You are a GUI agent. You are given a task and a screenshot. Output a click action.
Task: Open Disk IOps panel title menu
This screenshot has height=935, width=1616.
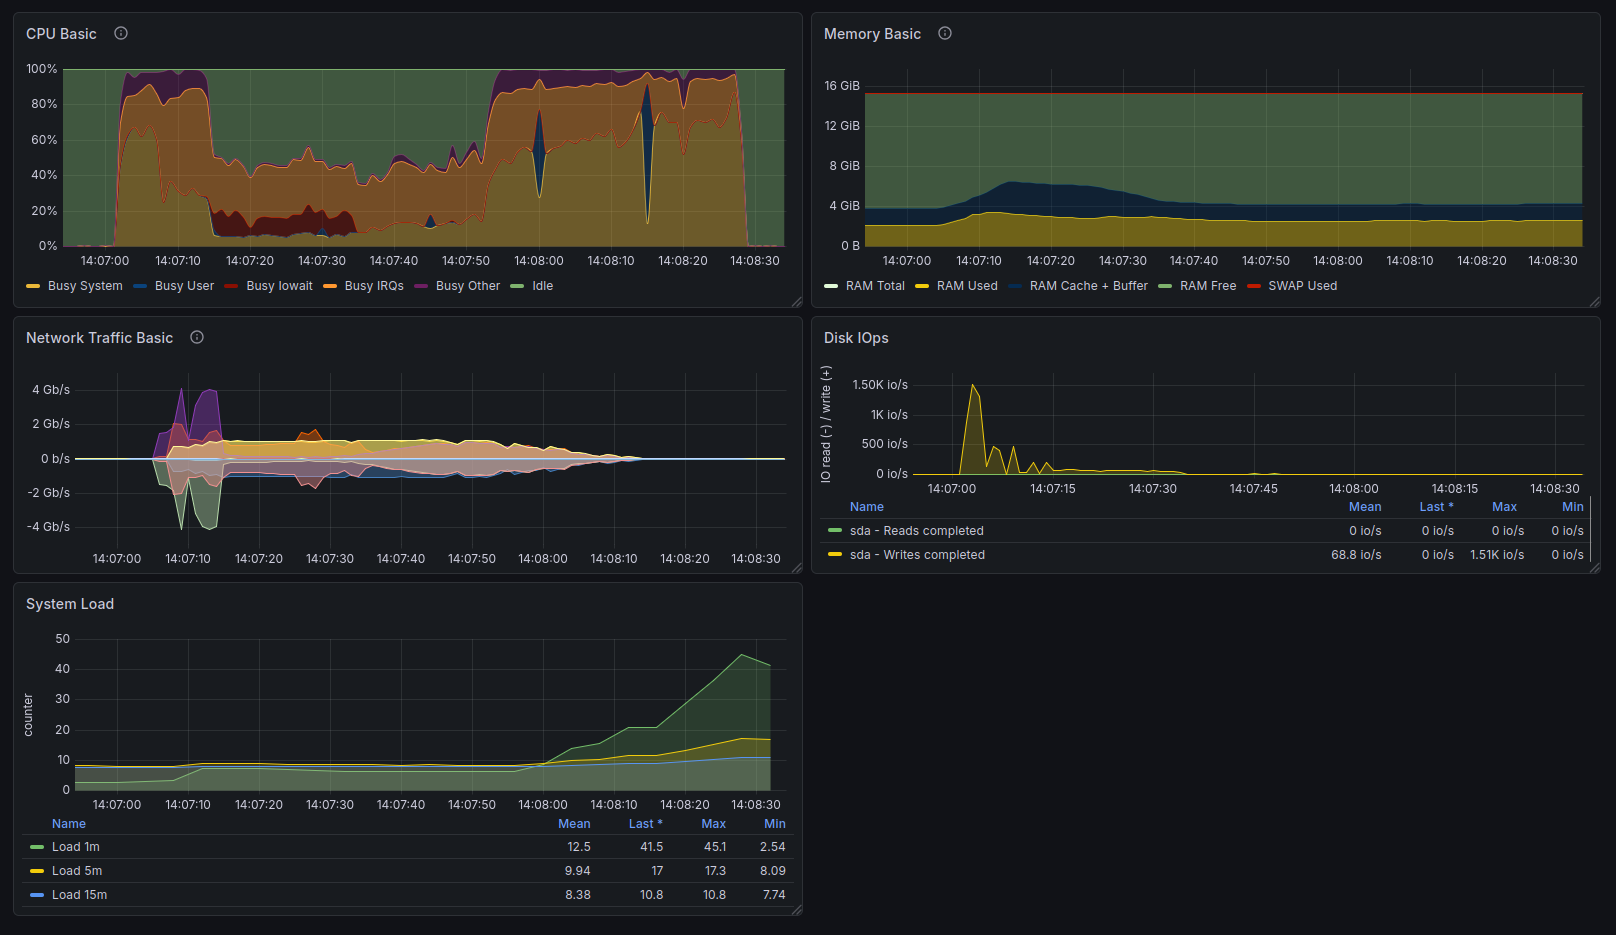click(856, 338)
